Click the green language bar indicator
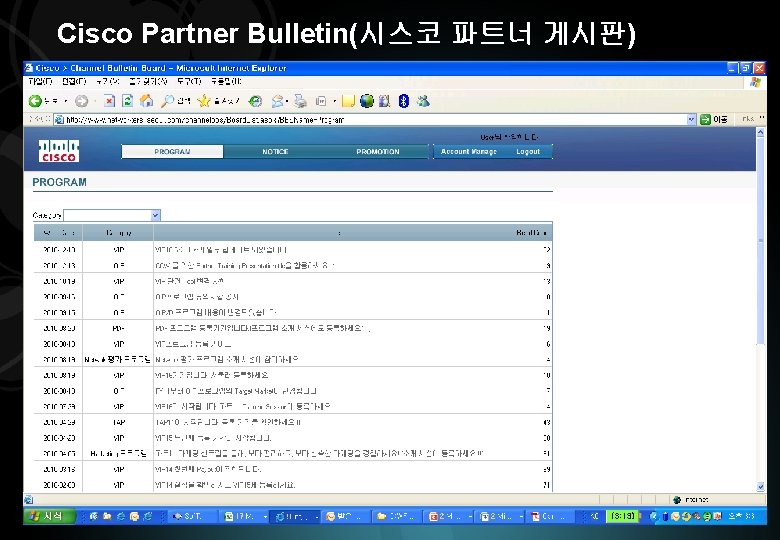 tap(623, 517)
